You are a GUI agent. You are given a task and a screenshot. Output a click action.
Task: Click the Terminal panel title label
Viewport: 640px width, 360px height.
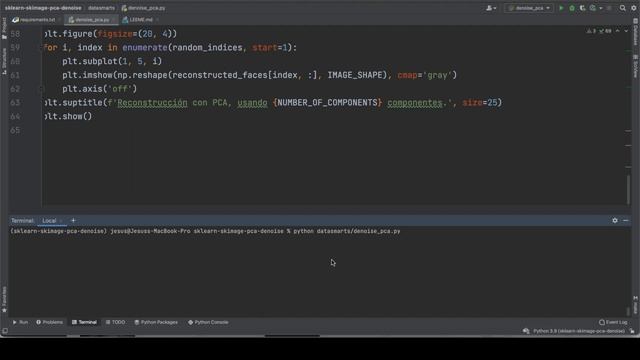(x=22, y=220)
